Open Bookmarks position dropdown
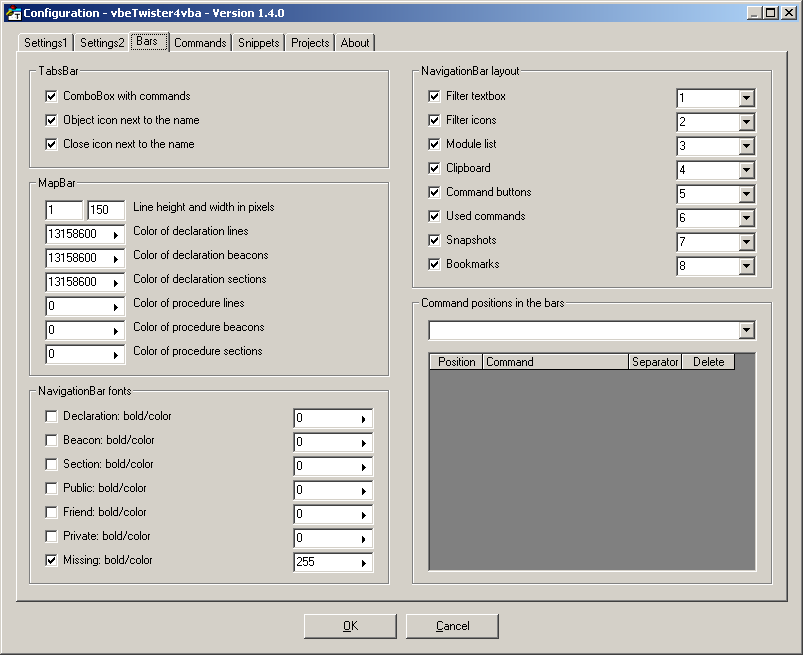 [x=747, y=266]
